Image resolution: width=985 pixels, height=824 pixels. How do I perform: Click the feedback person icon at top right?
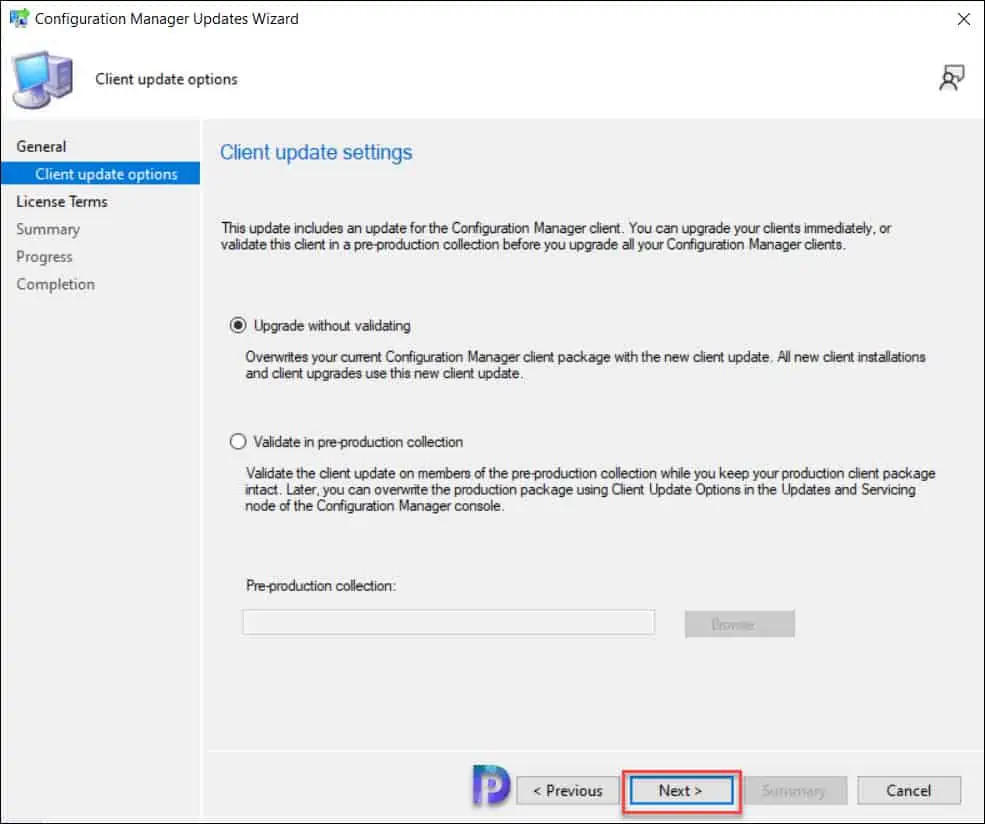pyautogui.click(x=951, y=79)
